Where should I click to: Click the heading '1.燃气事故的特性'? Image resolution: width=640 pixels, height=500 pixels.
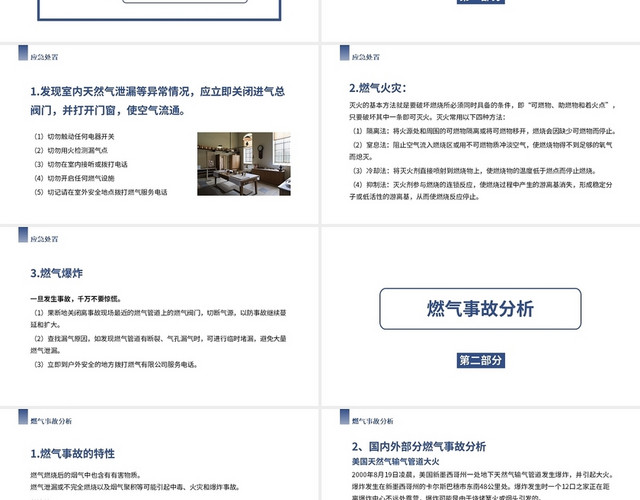pyautogui.click(x=73, y=453)
